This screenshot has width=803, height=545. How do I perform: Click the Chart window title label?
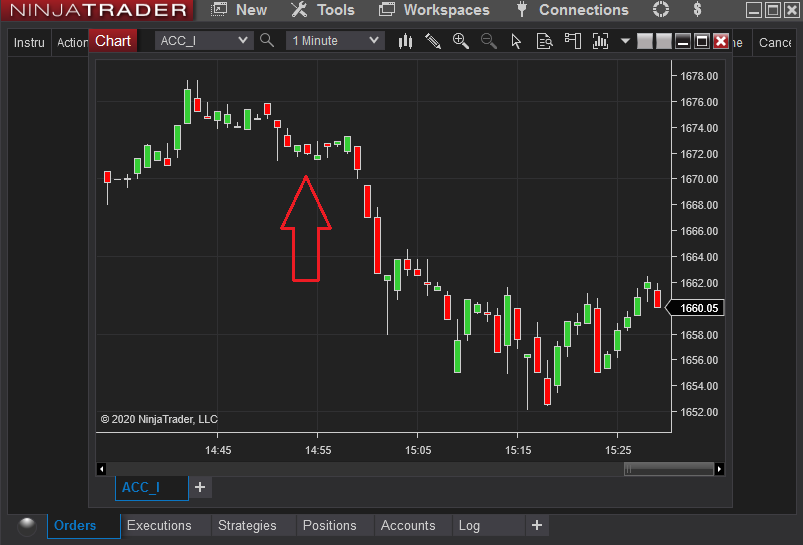pos(113,40)
